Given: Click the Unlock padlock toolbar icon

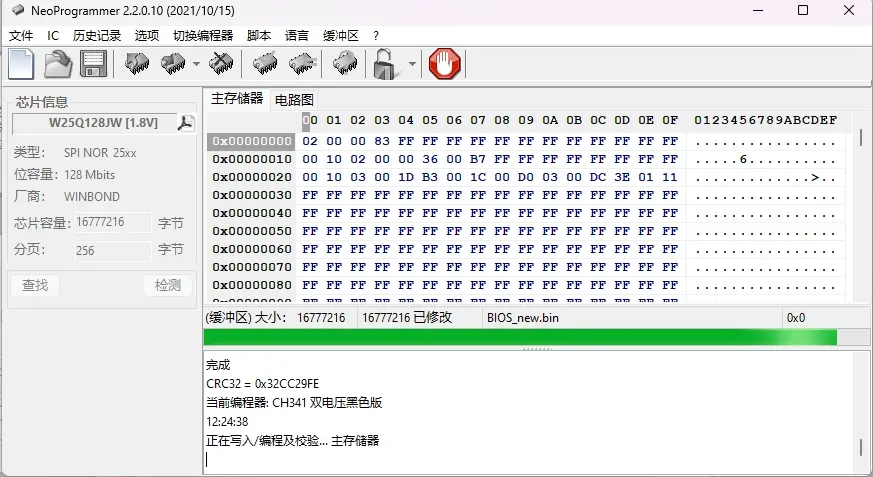Looking at the screenshot, I should 387,63.
